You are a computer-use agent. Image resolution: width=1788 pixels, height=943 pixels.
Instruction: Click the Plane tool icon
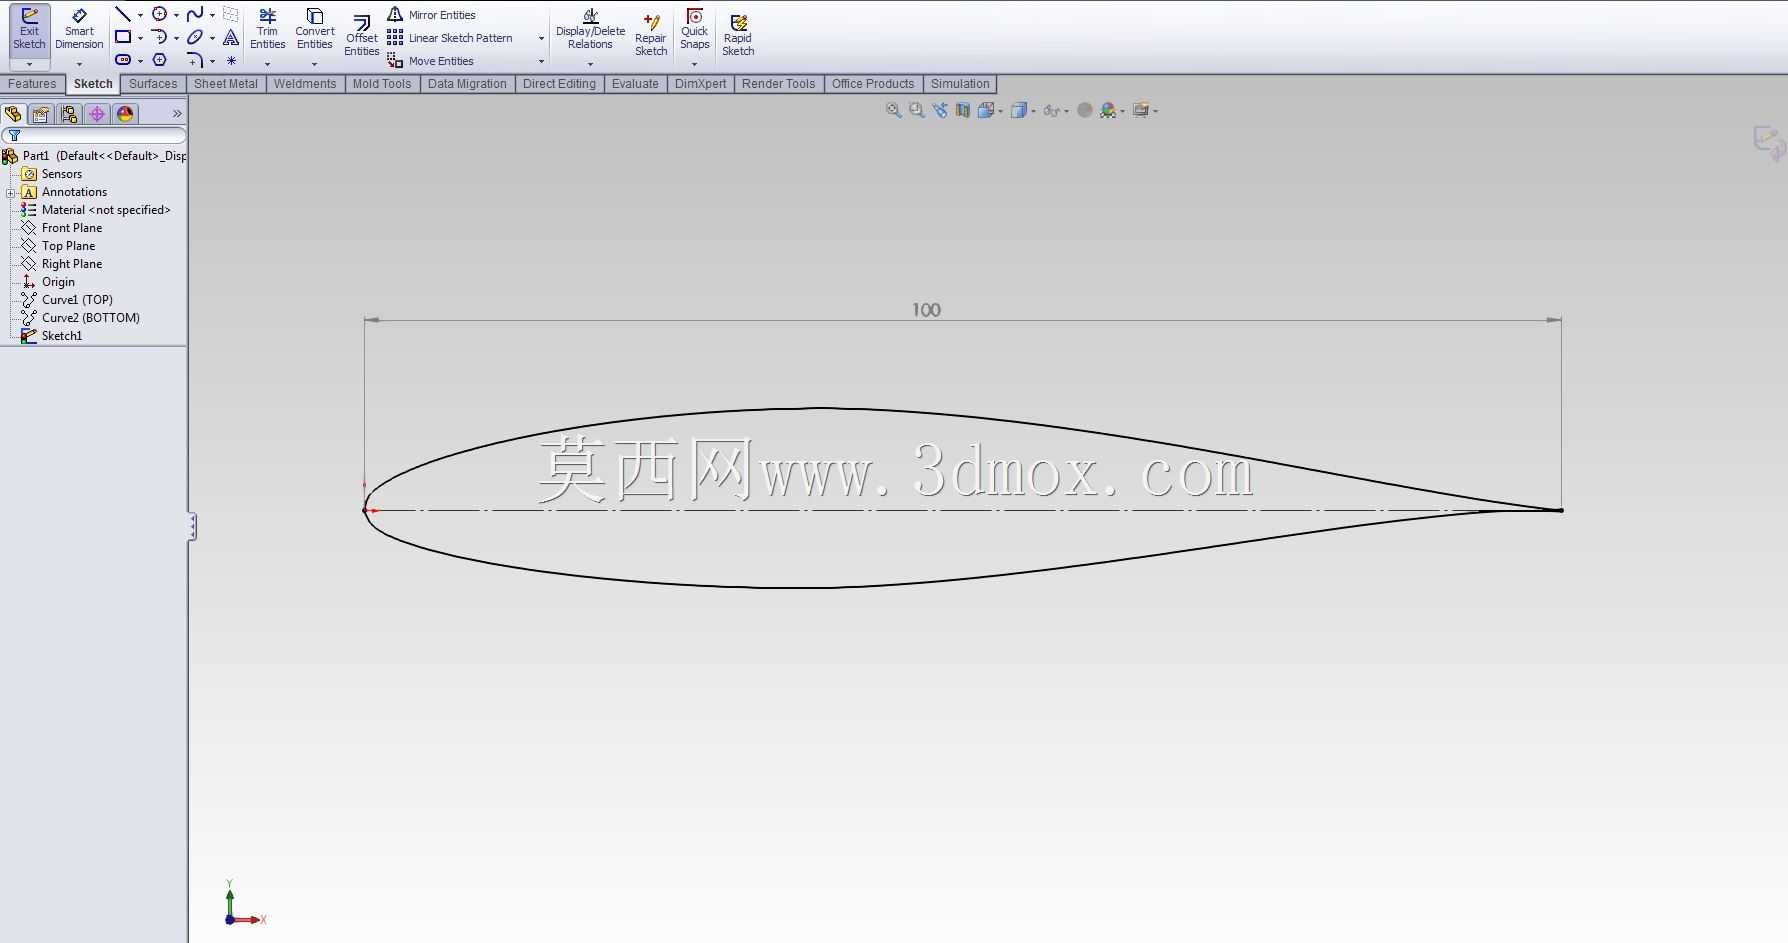[x=231, y=15]
